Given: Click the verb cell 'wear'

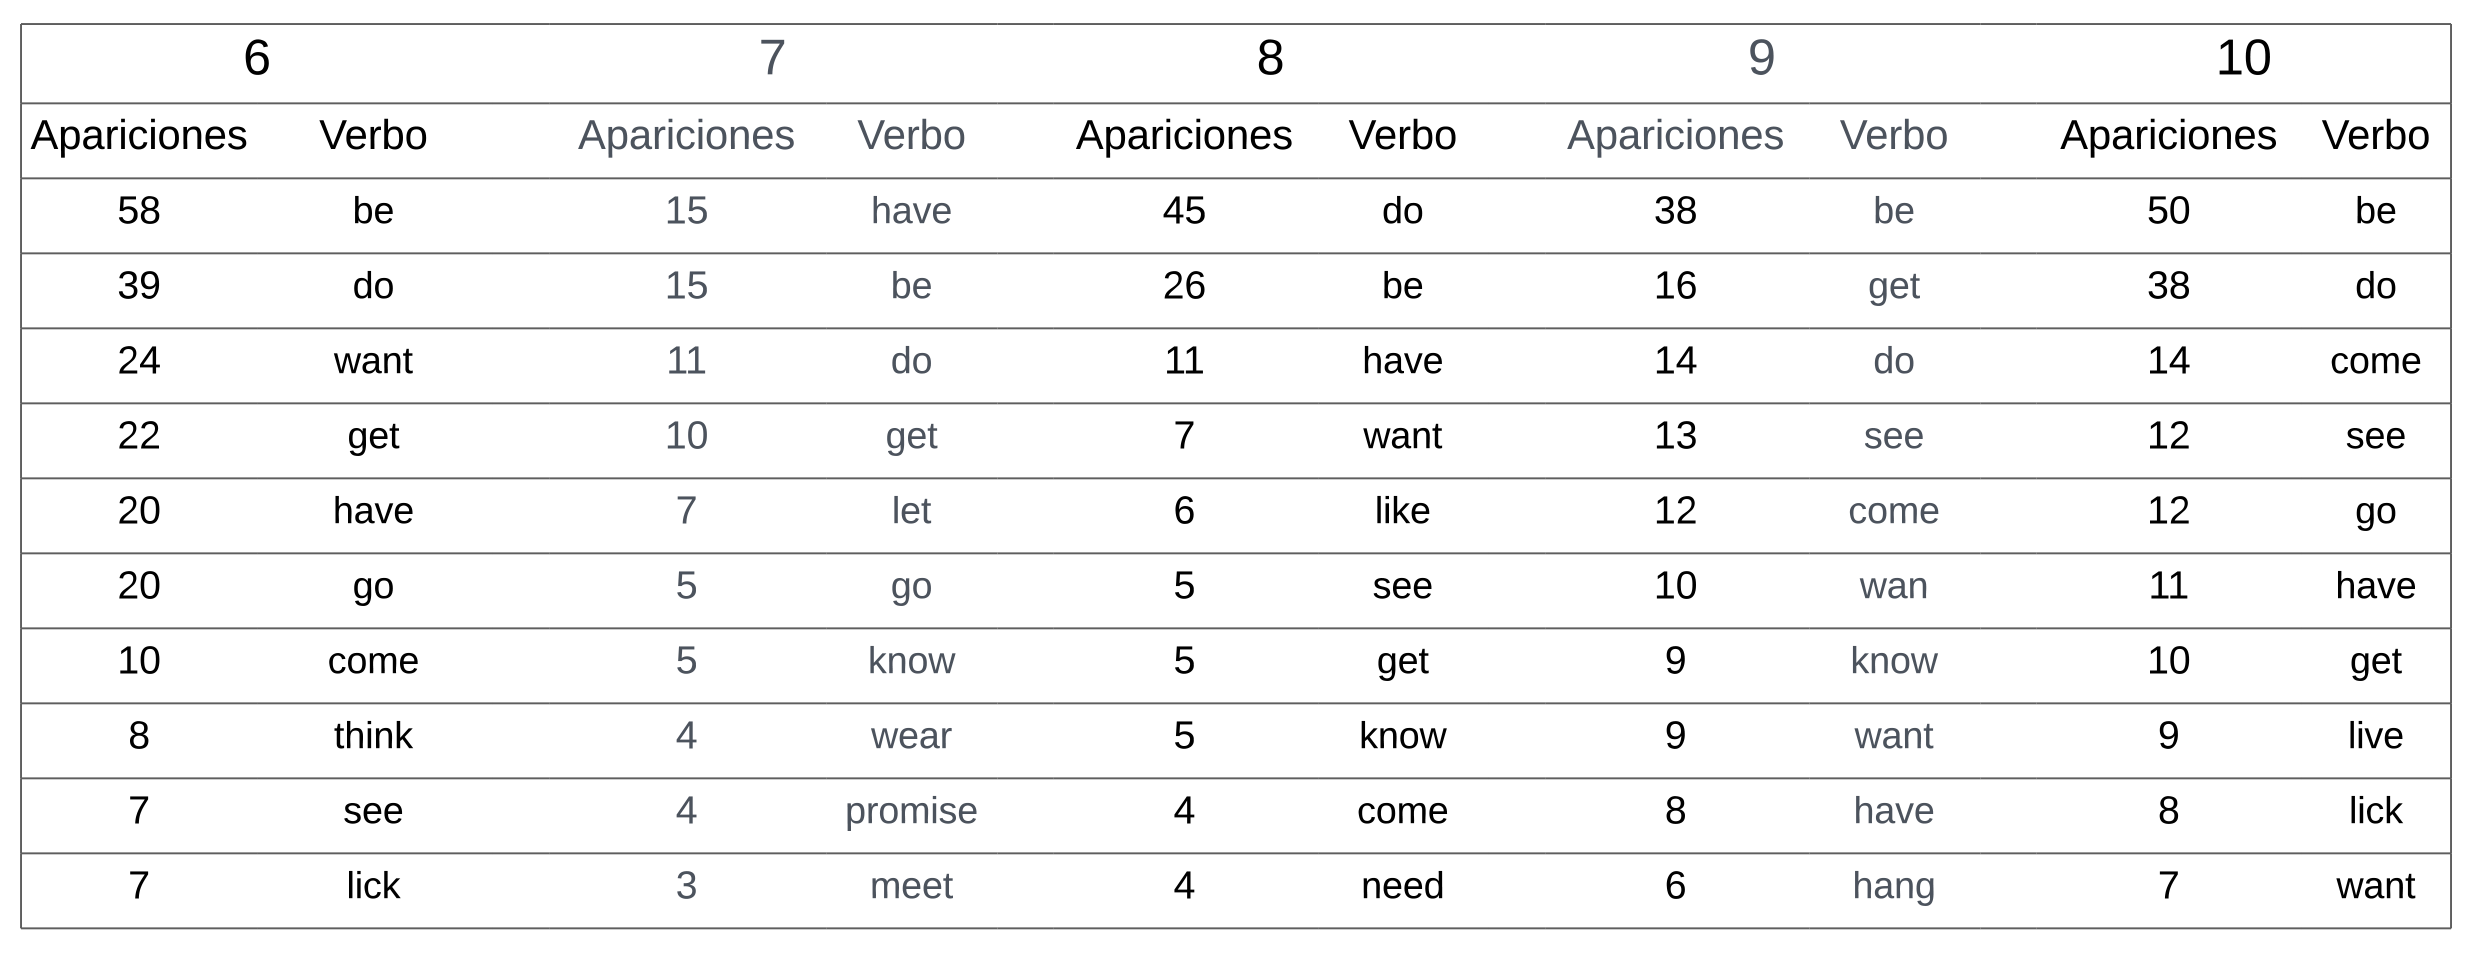Looking at the screenshot, I should coord(911,736).
